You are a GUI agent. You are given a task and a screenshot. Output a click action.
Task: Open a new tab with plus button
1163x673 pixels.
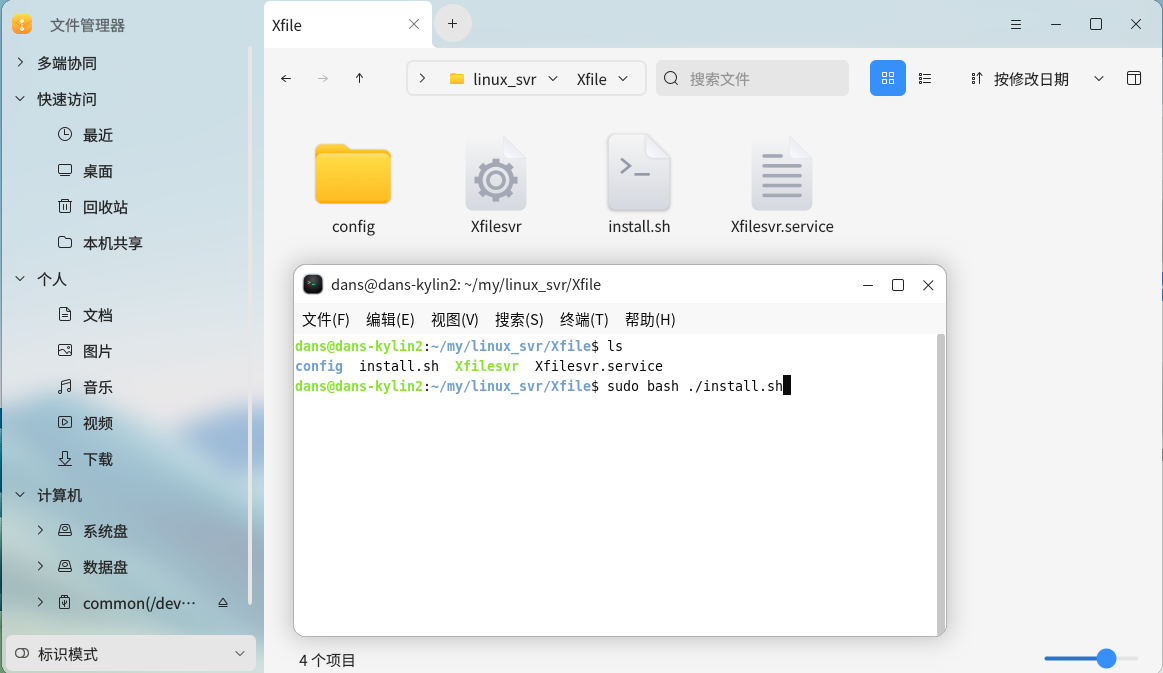(452, 23)
